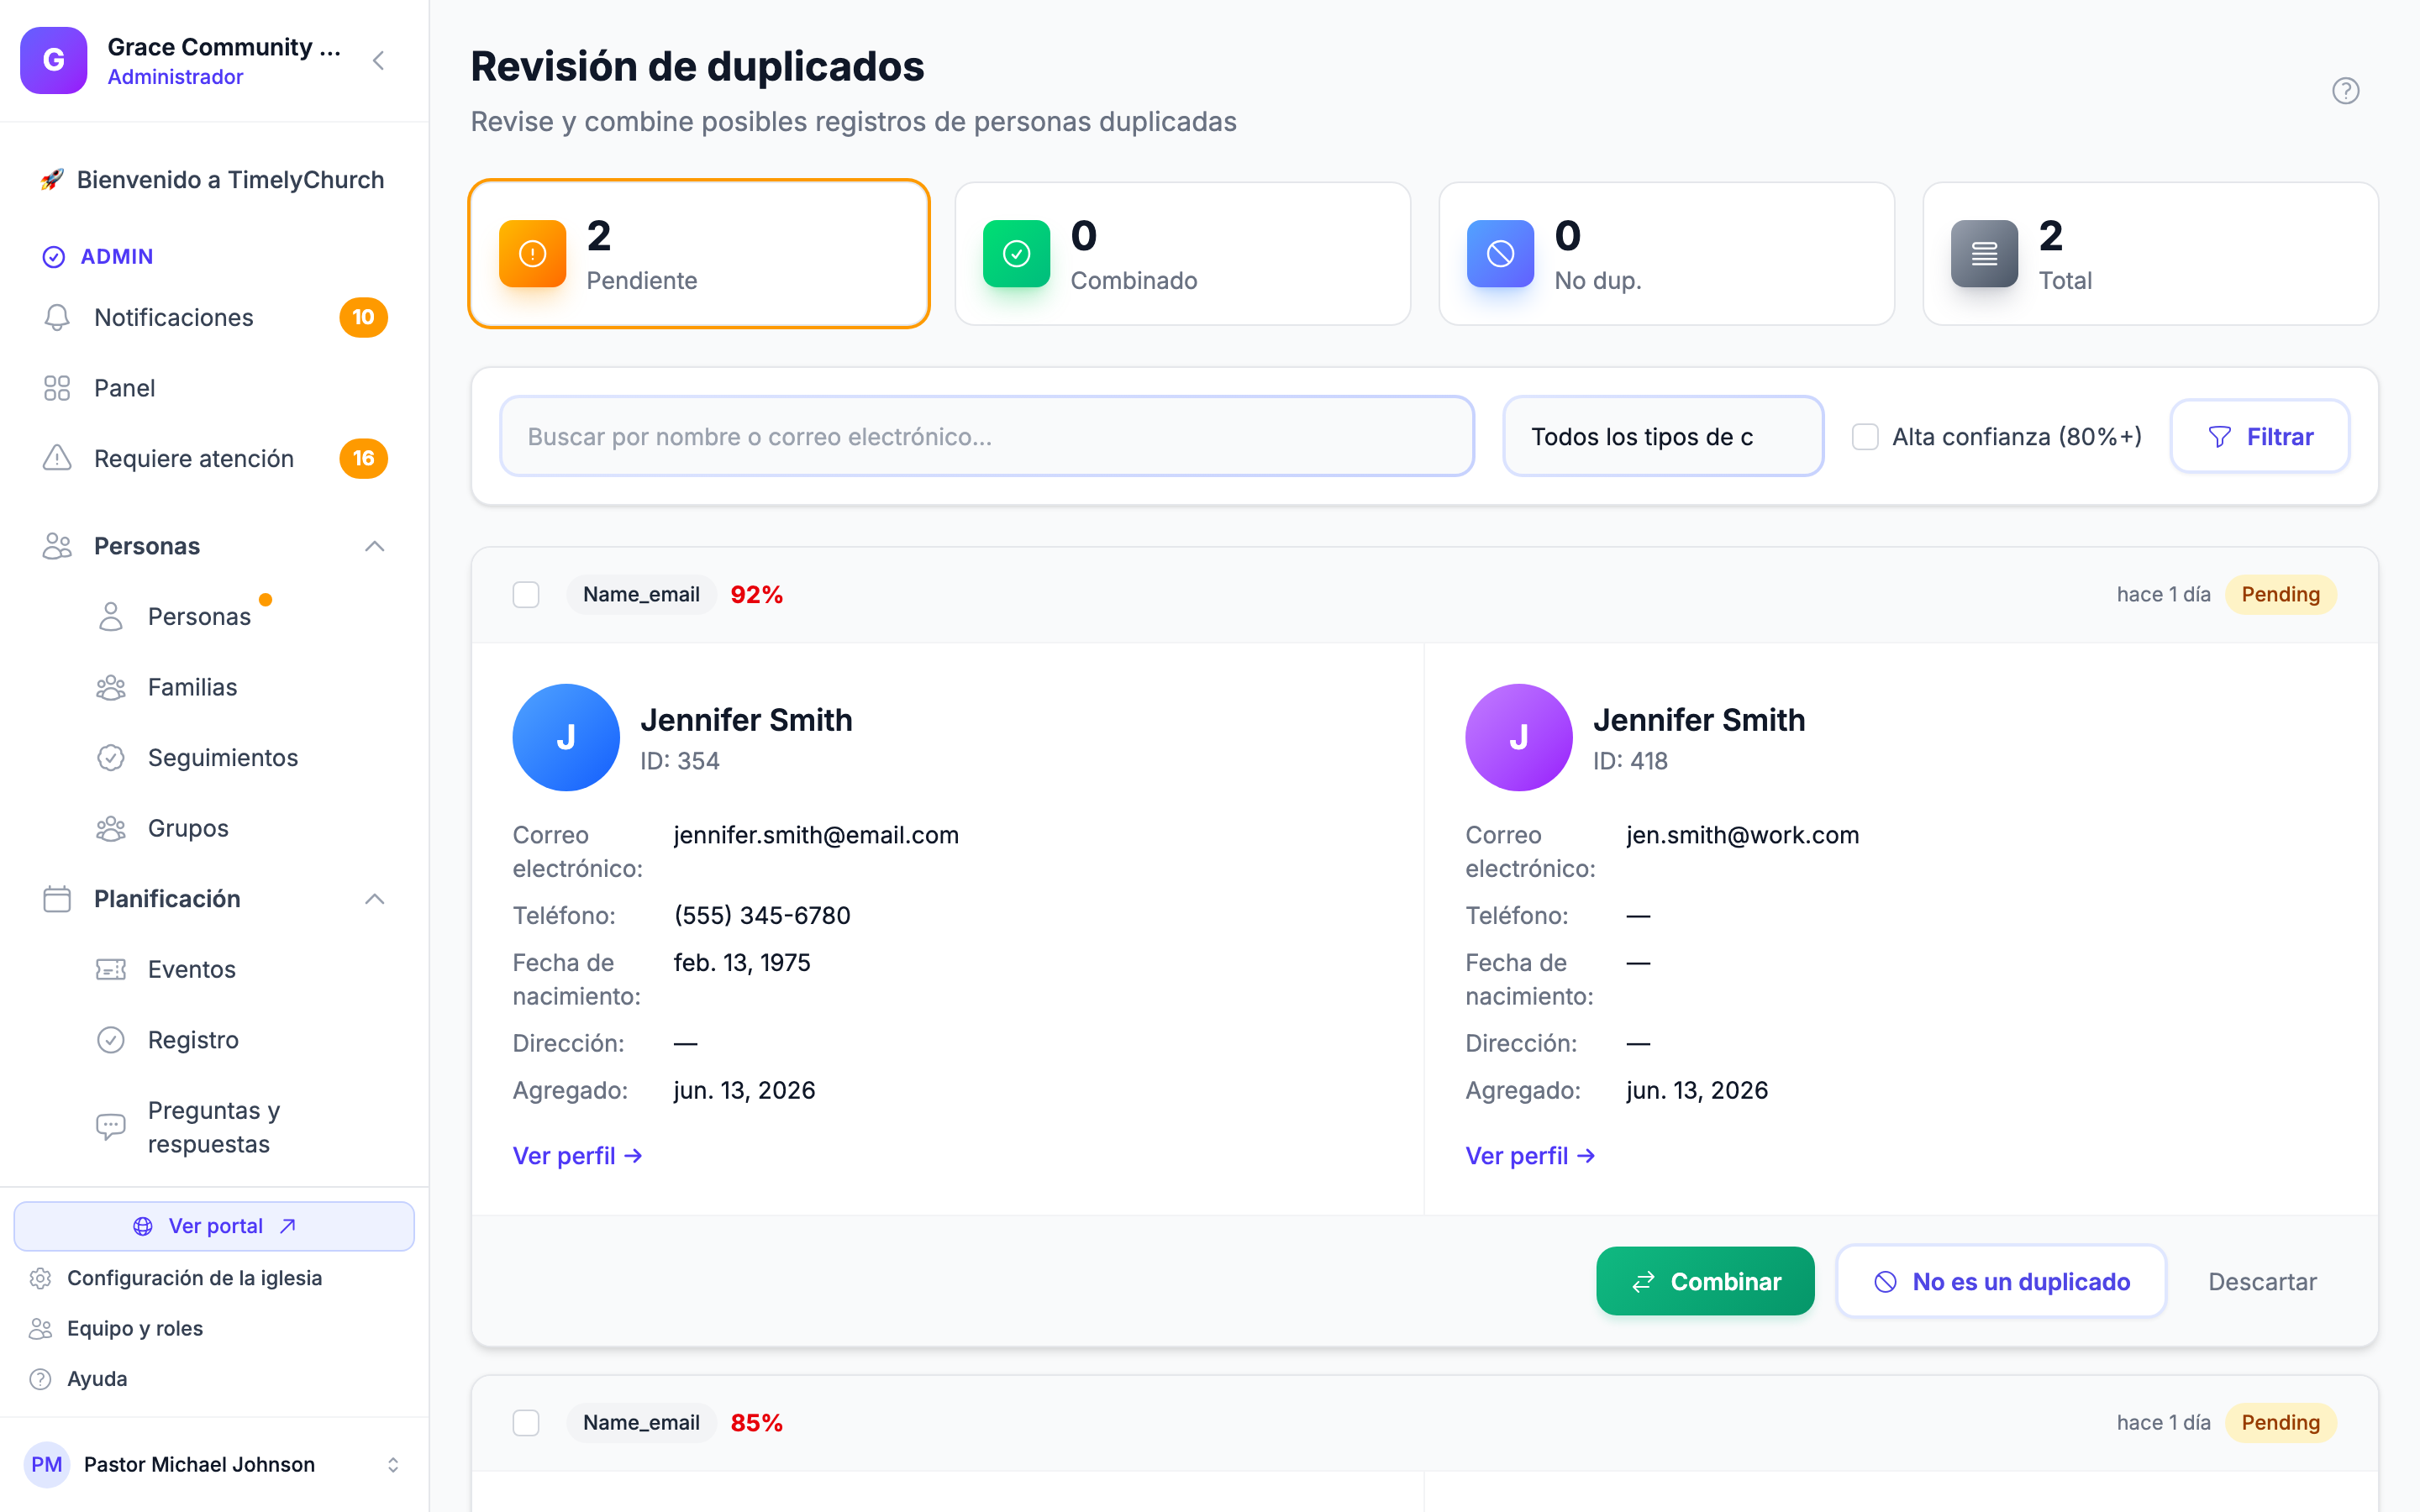Click the Equipo y roles people icon
This screenshot has width=2420, height=1512.
point(40,1328)
